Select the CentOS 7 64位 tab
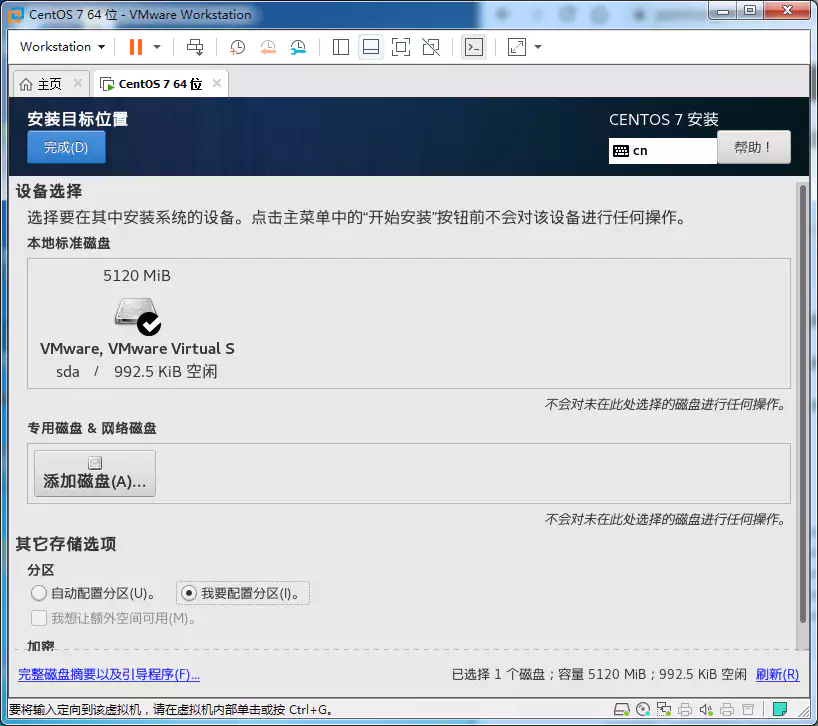Viewport: 818px width, 726px height. pyautogui.click(x=155, y=84)
